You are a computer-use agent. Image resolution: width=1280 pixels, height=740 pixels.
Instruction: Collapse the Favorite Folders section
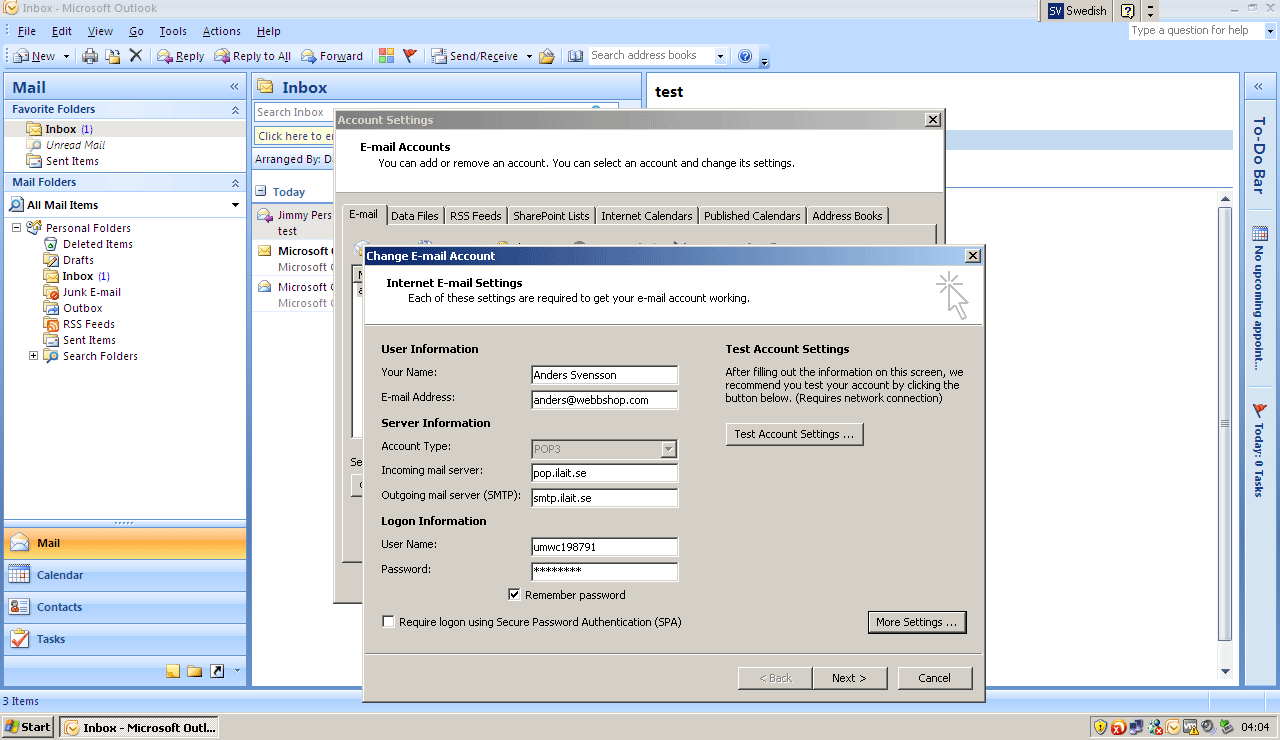pyautogui.click(x=235, y=109)
